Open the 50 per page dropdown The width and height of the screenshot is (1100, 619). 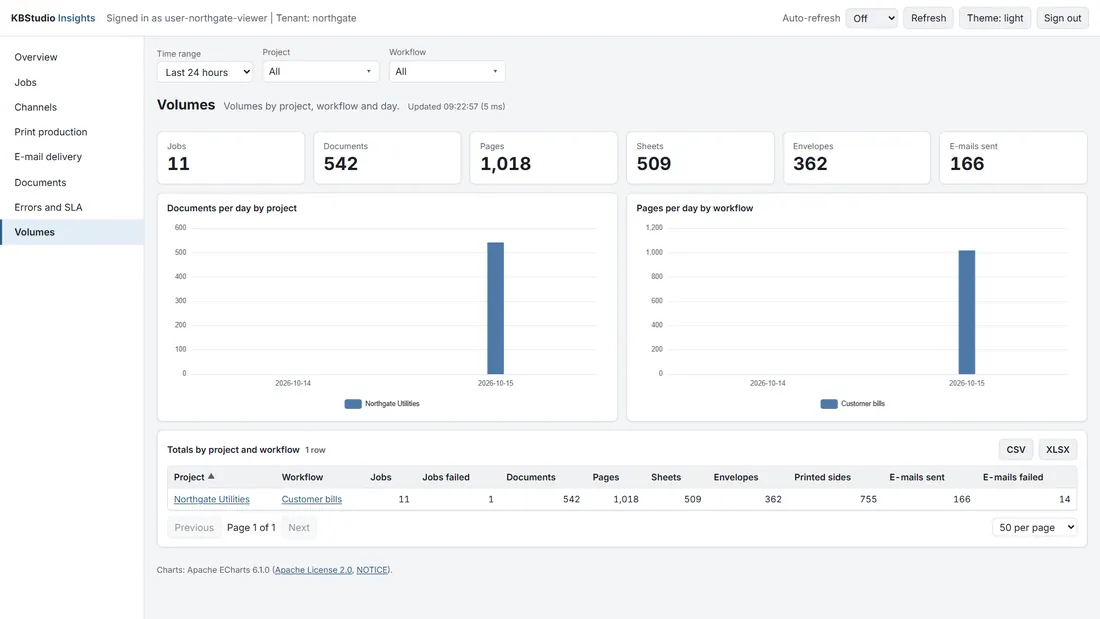click(1034, 528)
